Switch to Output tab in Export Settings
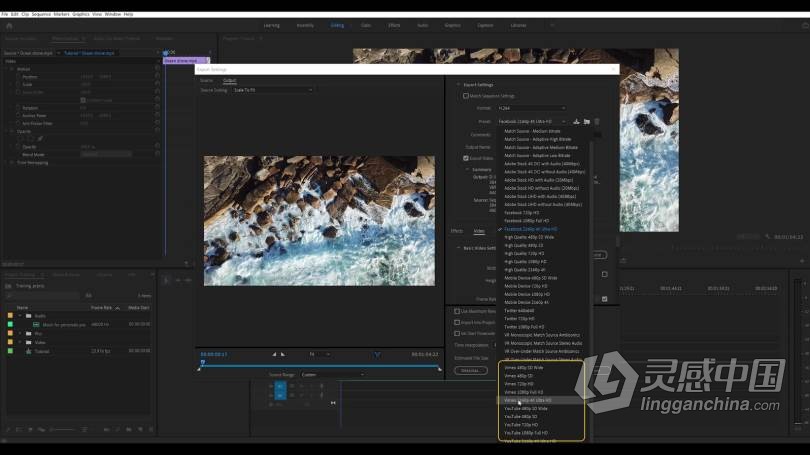810x455 pixels. (x=229, y=81)
